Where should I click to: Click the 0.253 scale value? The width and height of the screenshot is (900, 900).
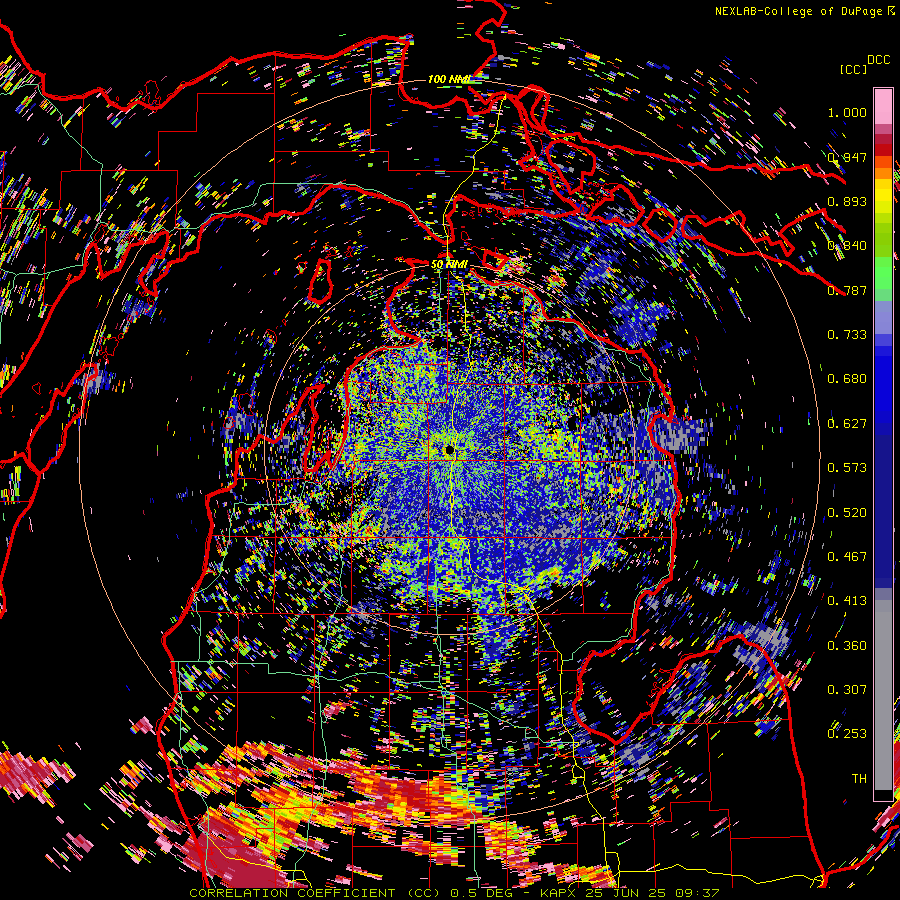click(847, 734)
